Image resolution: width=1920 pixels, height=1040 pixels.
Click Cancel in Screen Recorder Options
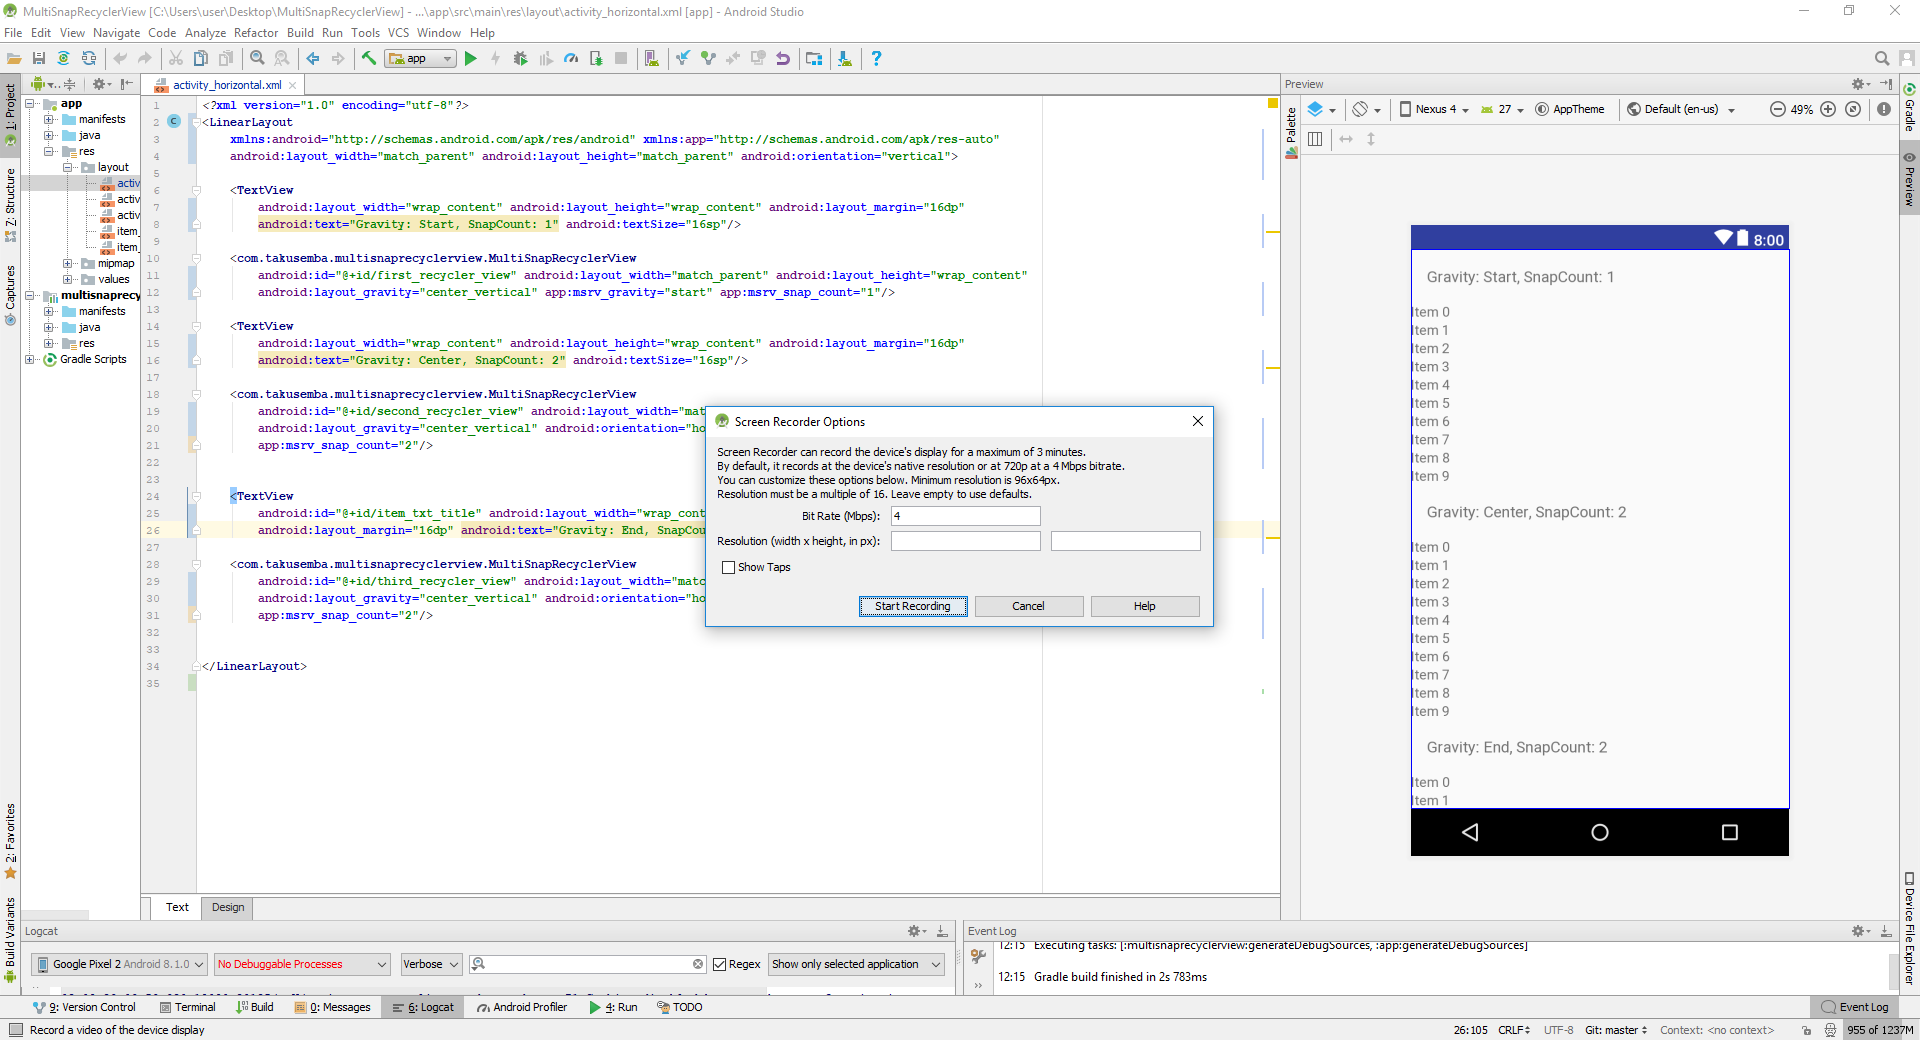pos(1027,606)
